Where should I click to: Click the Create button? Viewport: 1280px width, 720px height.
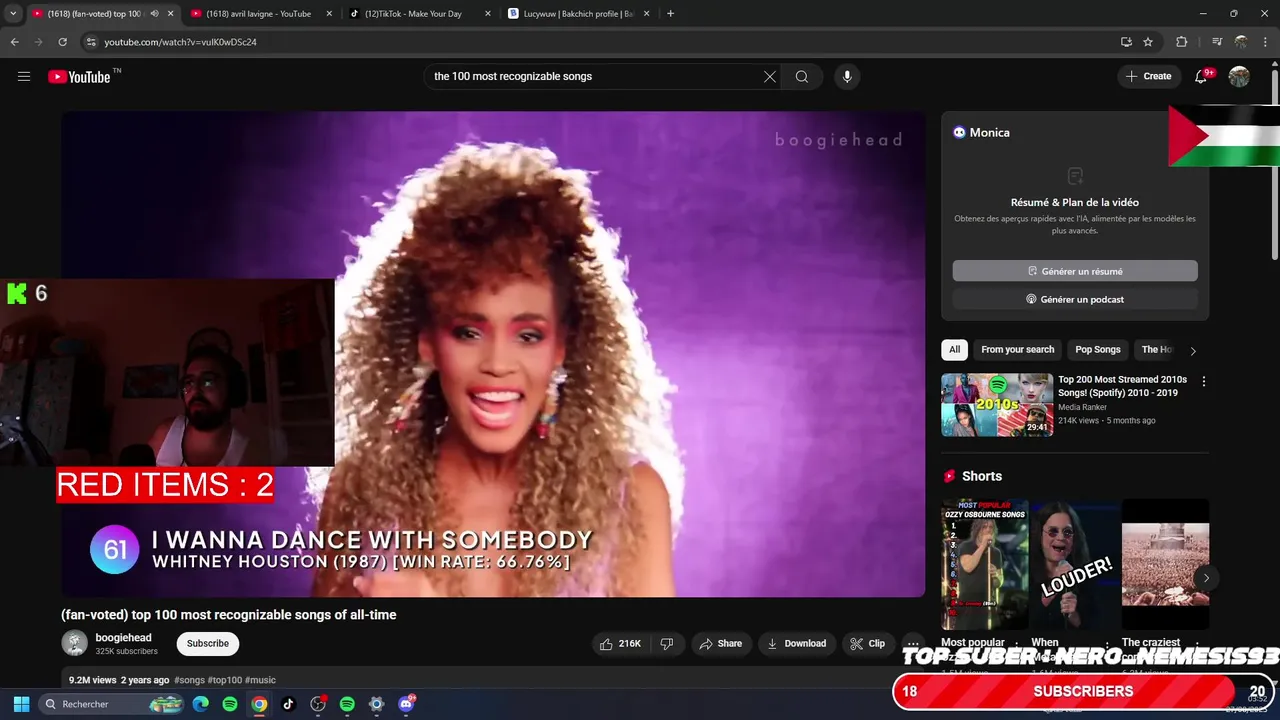click(x=1148, y=76)
